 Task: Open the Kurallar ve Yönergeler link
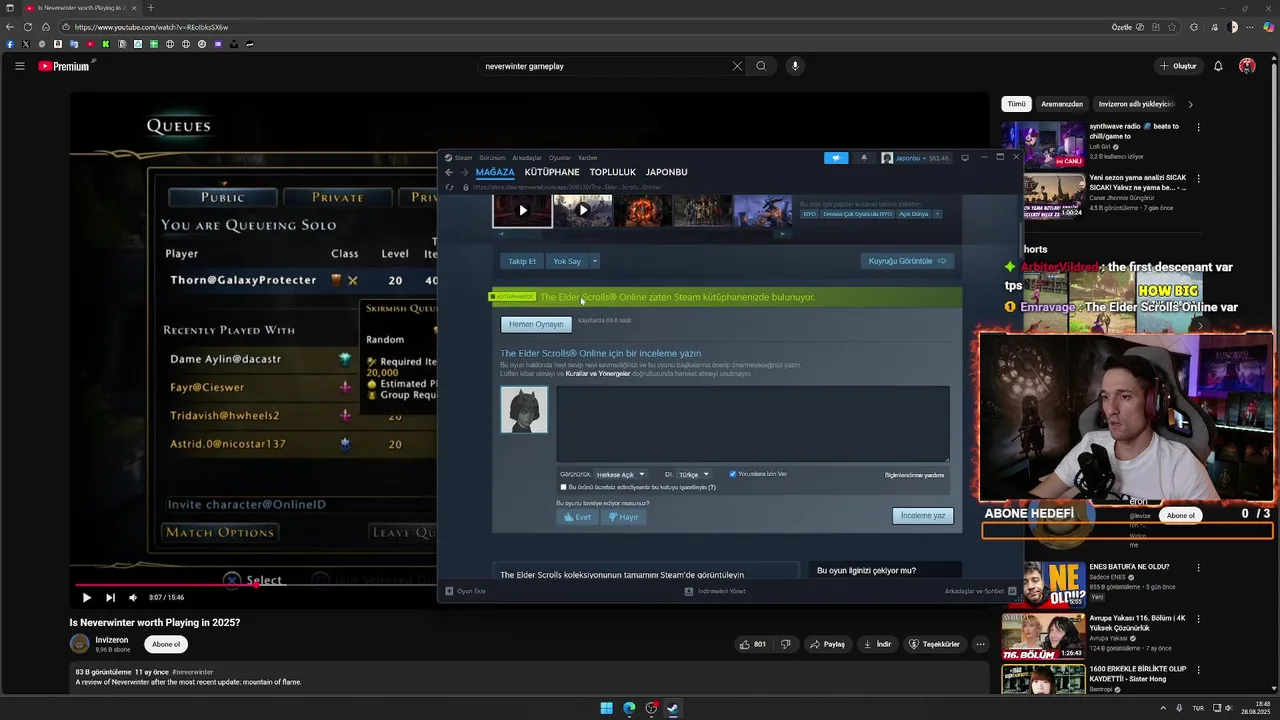point(598,373)
